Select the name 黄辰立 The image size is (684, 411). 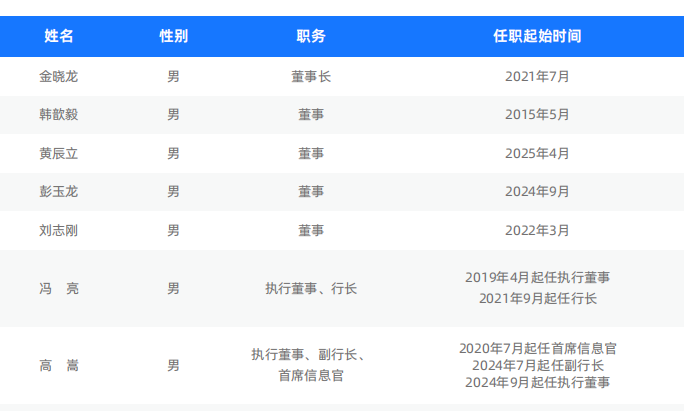point(58,153)
